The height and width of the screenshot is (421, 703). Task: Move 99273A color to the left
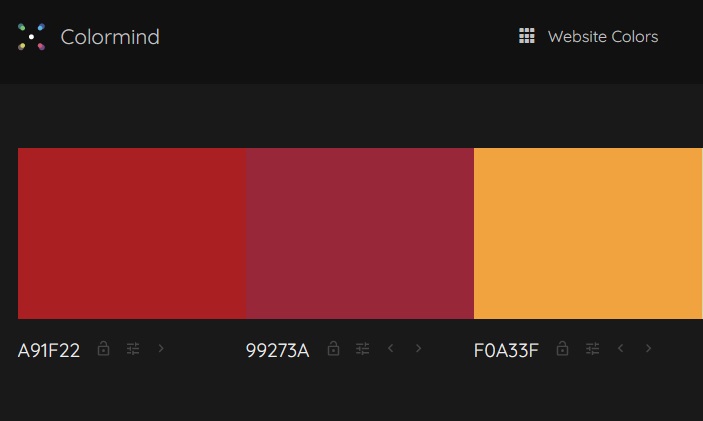click(x=391, y=348)
